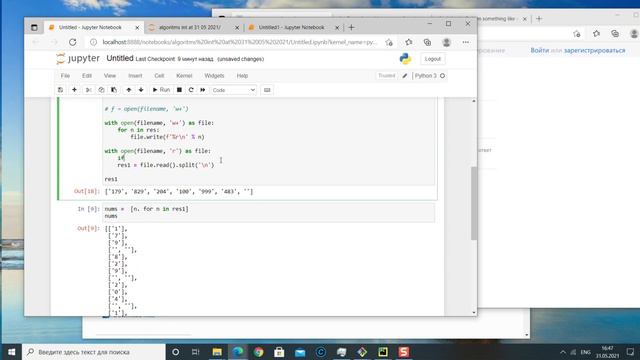Click the In [9] nums code cell
Image resolution: width=640 pixels, height=360 pixels.
pyautogui.click(x=269, y=212)
